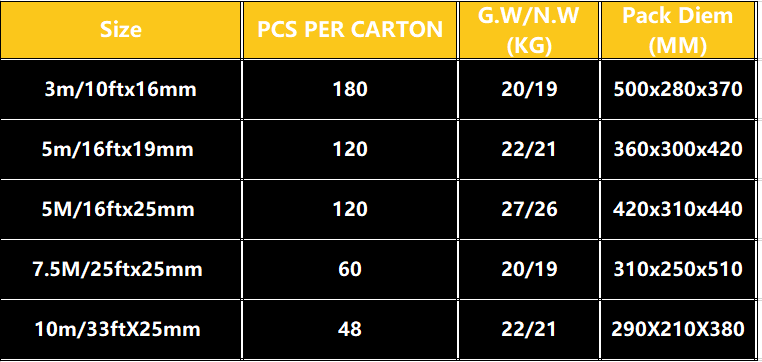Screen dimensions: 762x362
Task: Click the Size column header
Action: click(121, 30)
